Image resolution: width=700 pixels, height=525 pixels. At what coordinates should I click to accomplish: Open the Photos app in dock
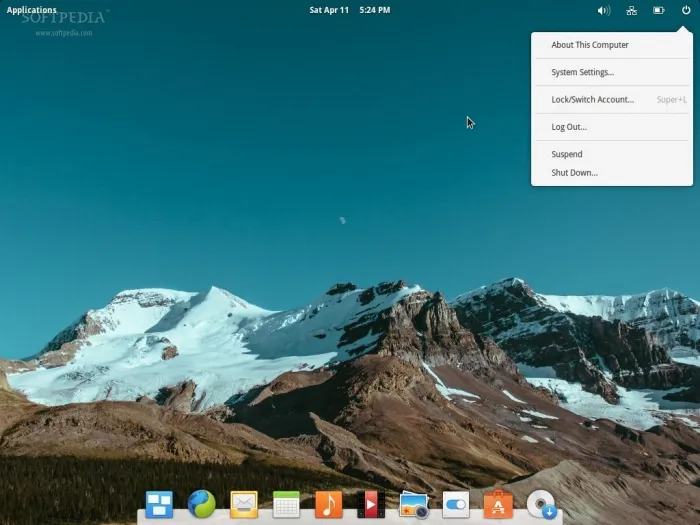tap(414, 504)
